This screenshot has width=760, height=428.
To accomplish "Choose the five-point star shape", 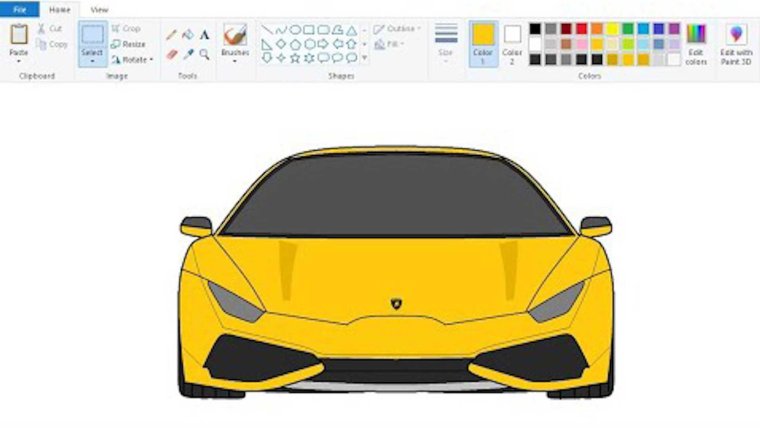I will 295,58.
